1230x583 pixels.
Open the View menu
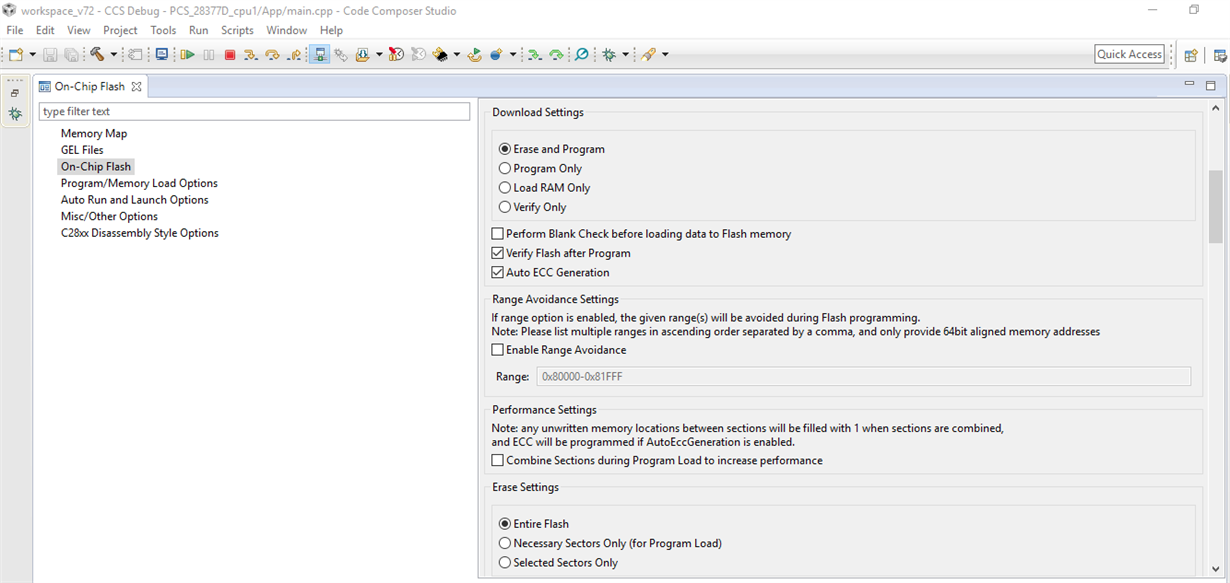pos(79,30)
